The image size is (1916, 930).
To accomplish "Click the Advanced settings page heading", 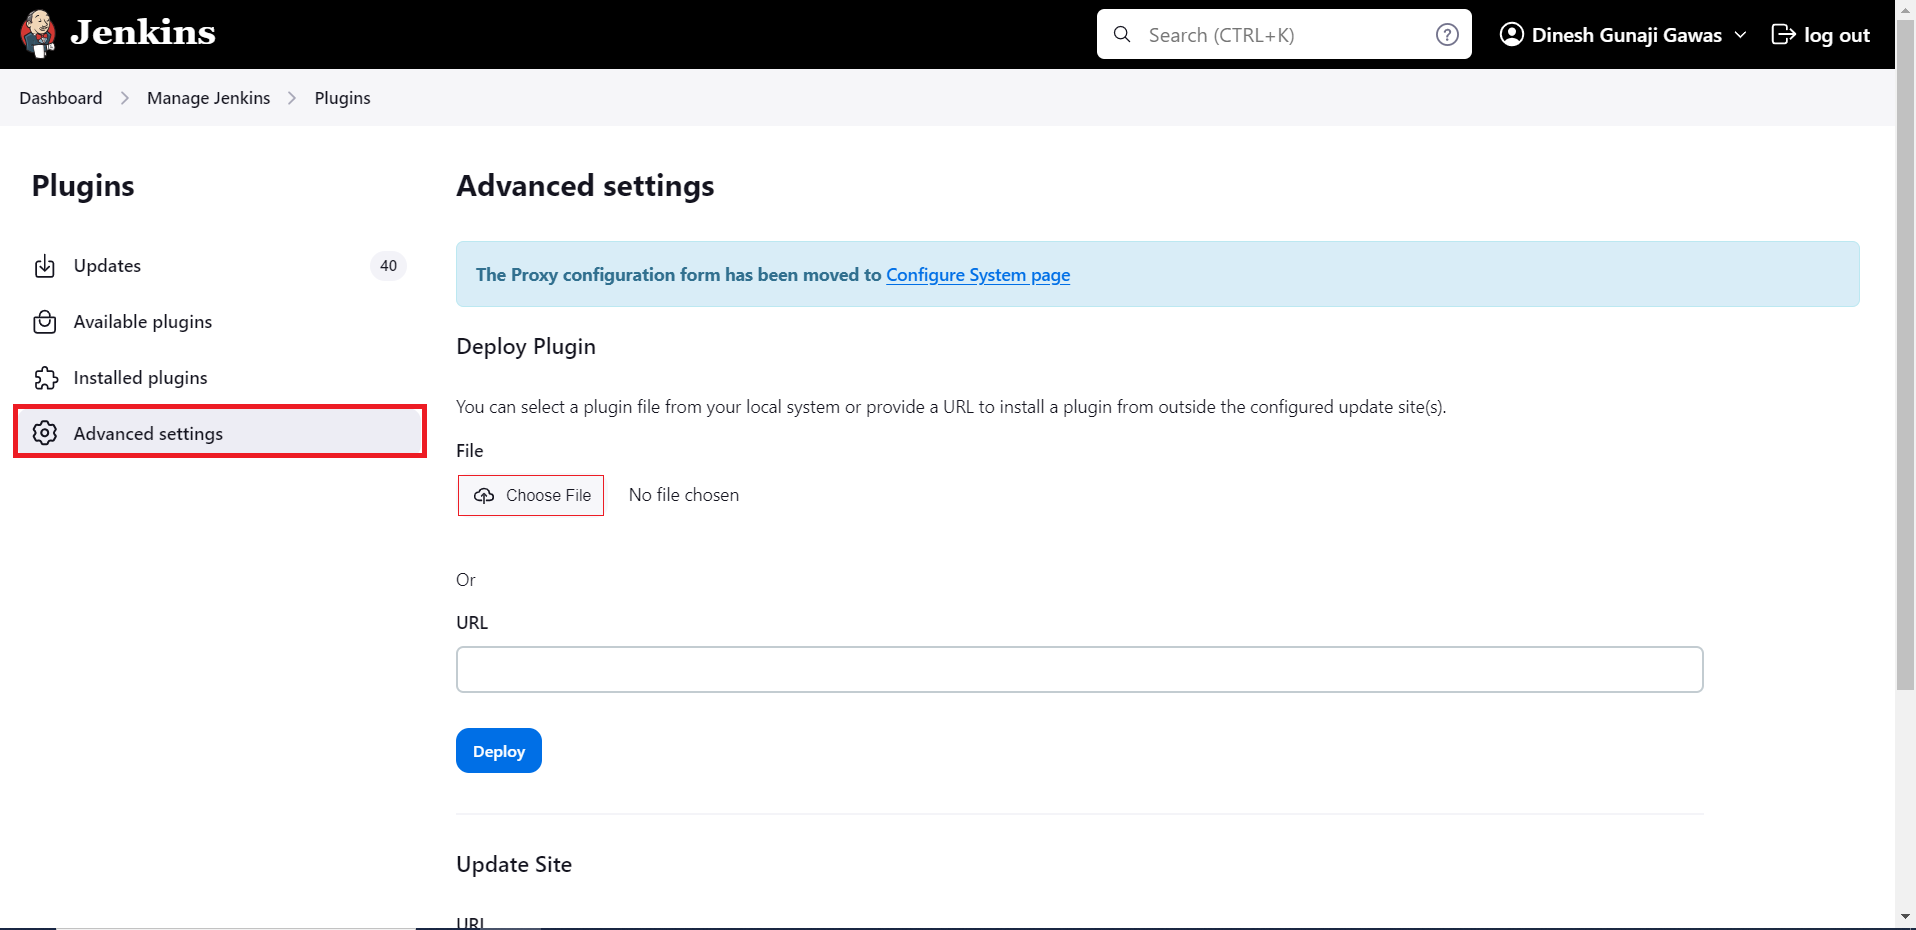I will (x=586, y=186).
